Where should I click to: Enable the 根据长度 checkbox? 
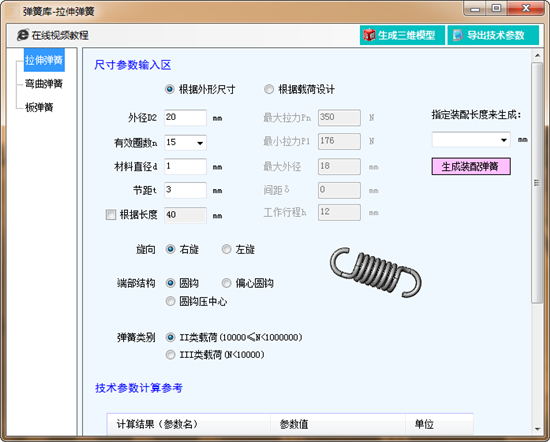point(111,214)
